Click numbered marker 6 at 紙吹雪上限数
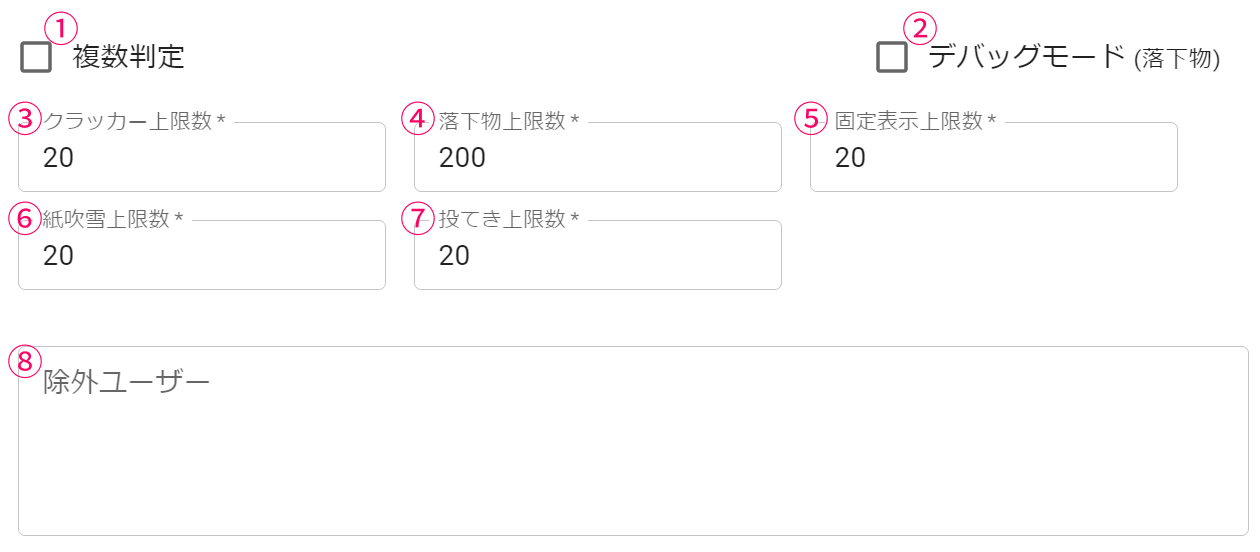The width and height of the screenshot is (1260, 552). 25,217
